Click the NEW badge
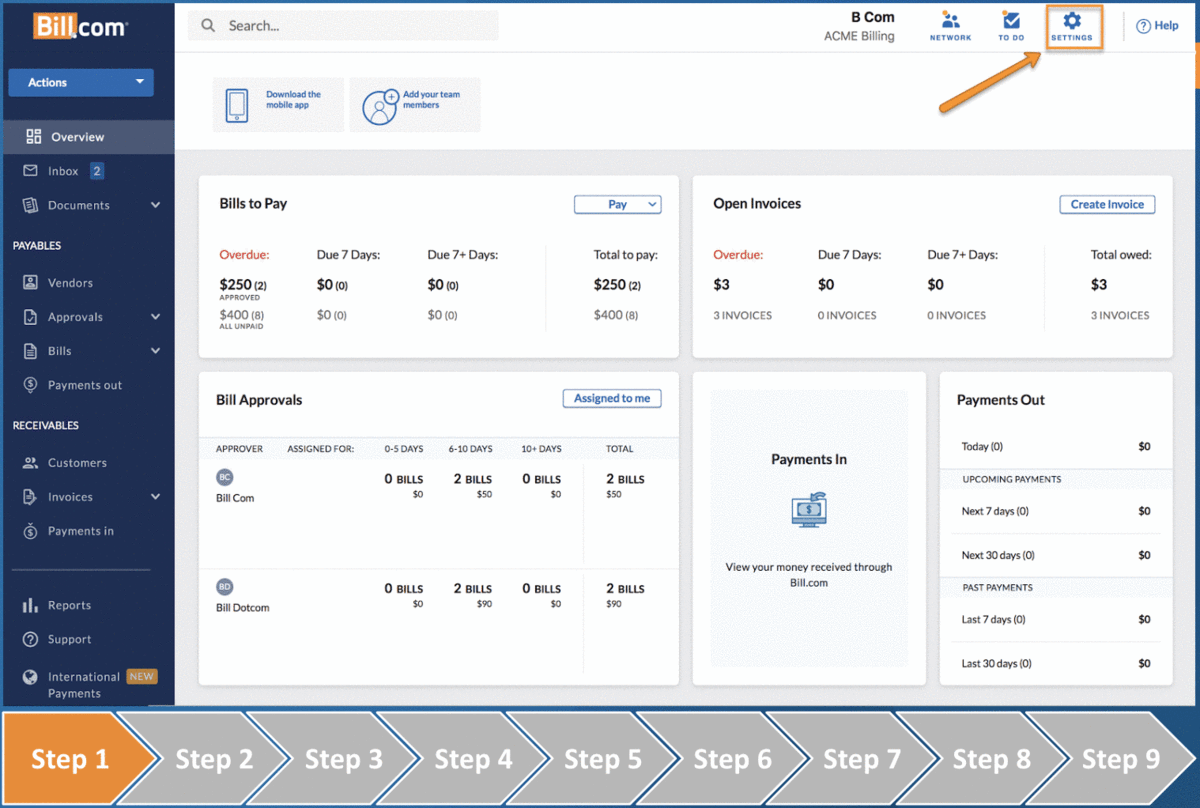This screenshot has width=1200, height=808. tap(141, 677)
